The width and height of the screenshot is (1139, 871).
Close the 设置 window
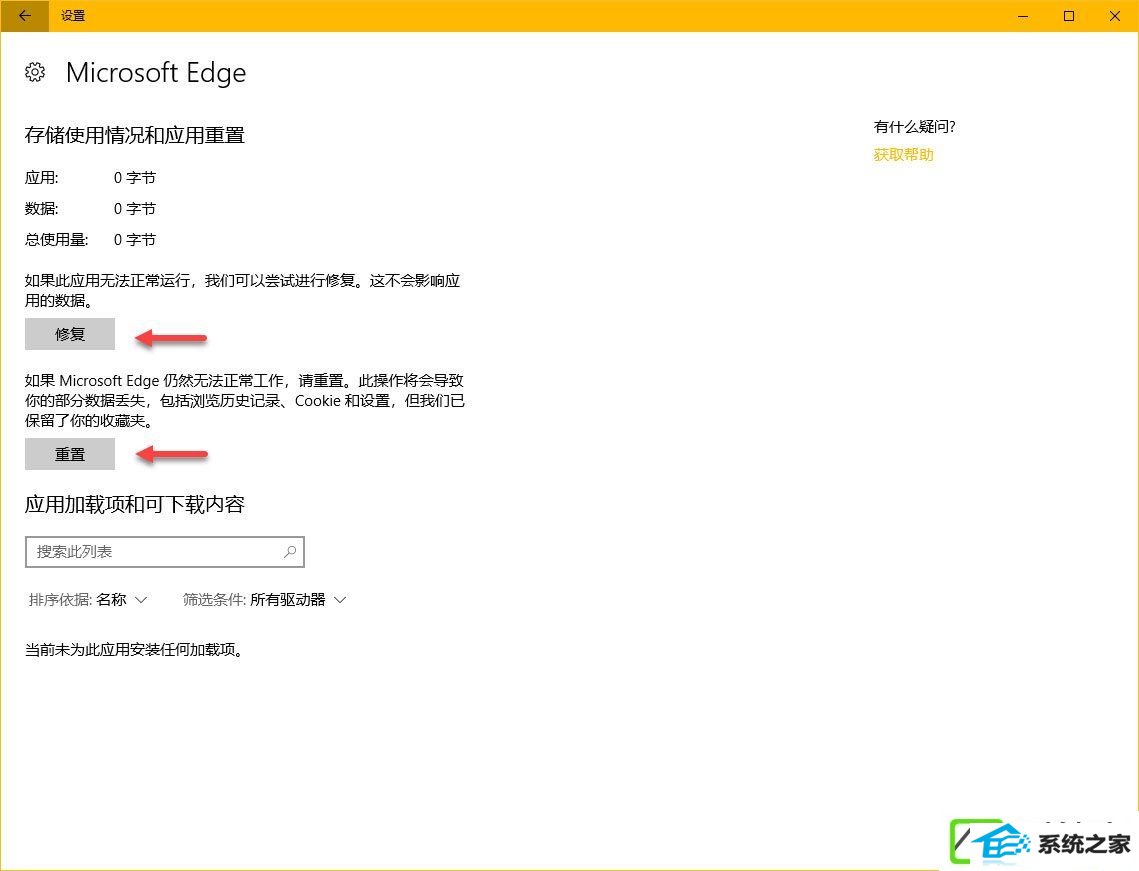(1114, 16)
